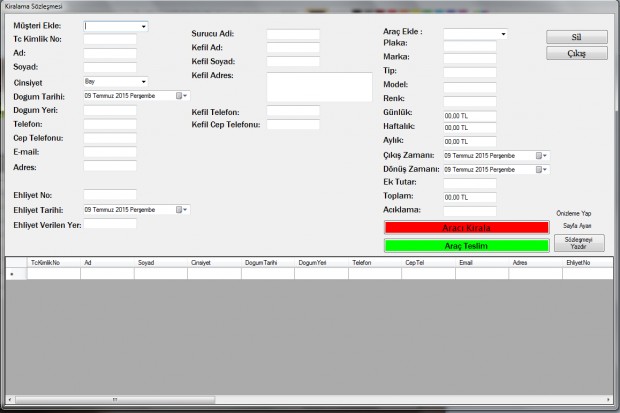The height and width of the screenshot is (413, 620).
Task: Open the Önizleme Yap link
Action: point(574,214)
